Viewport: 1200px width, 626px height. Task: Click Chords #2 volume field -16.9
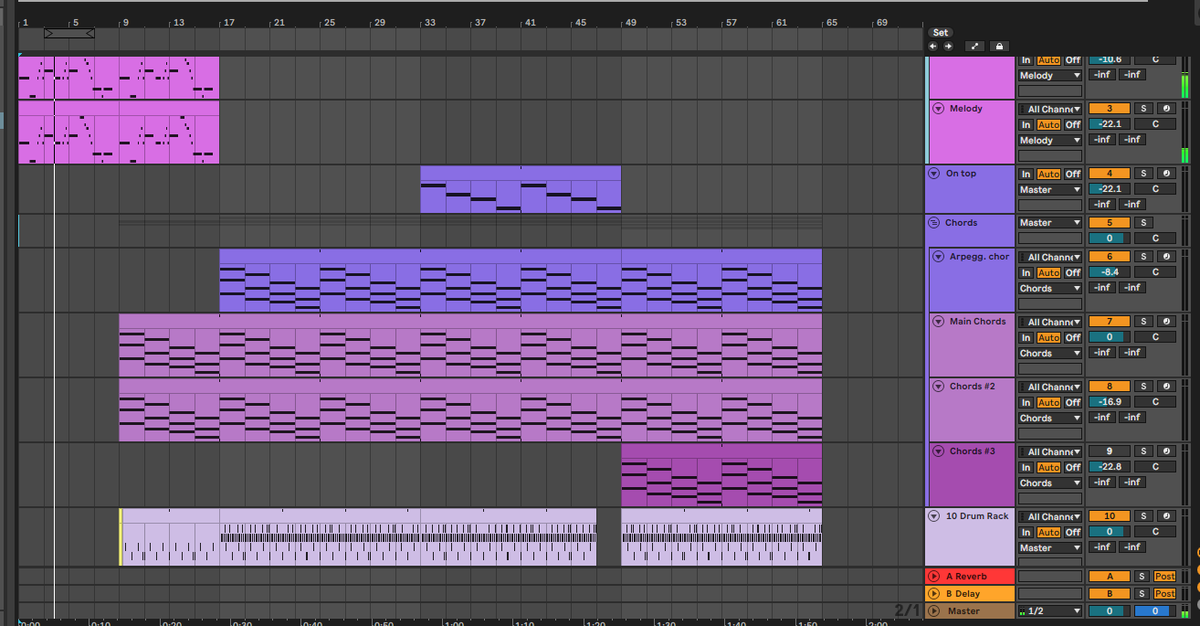[x=1109, y=402]
